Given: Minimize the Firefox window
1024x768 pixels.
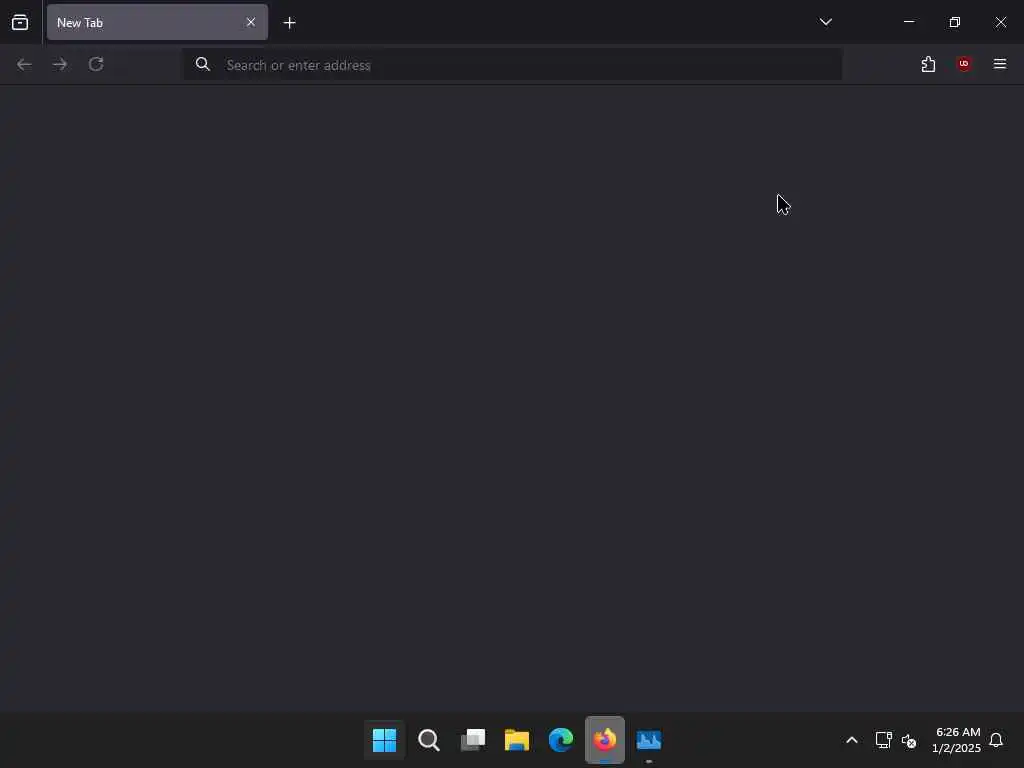Looking at the screenshot, I should [909, 22].
